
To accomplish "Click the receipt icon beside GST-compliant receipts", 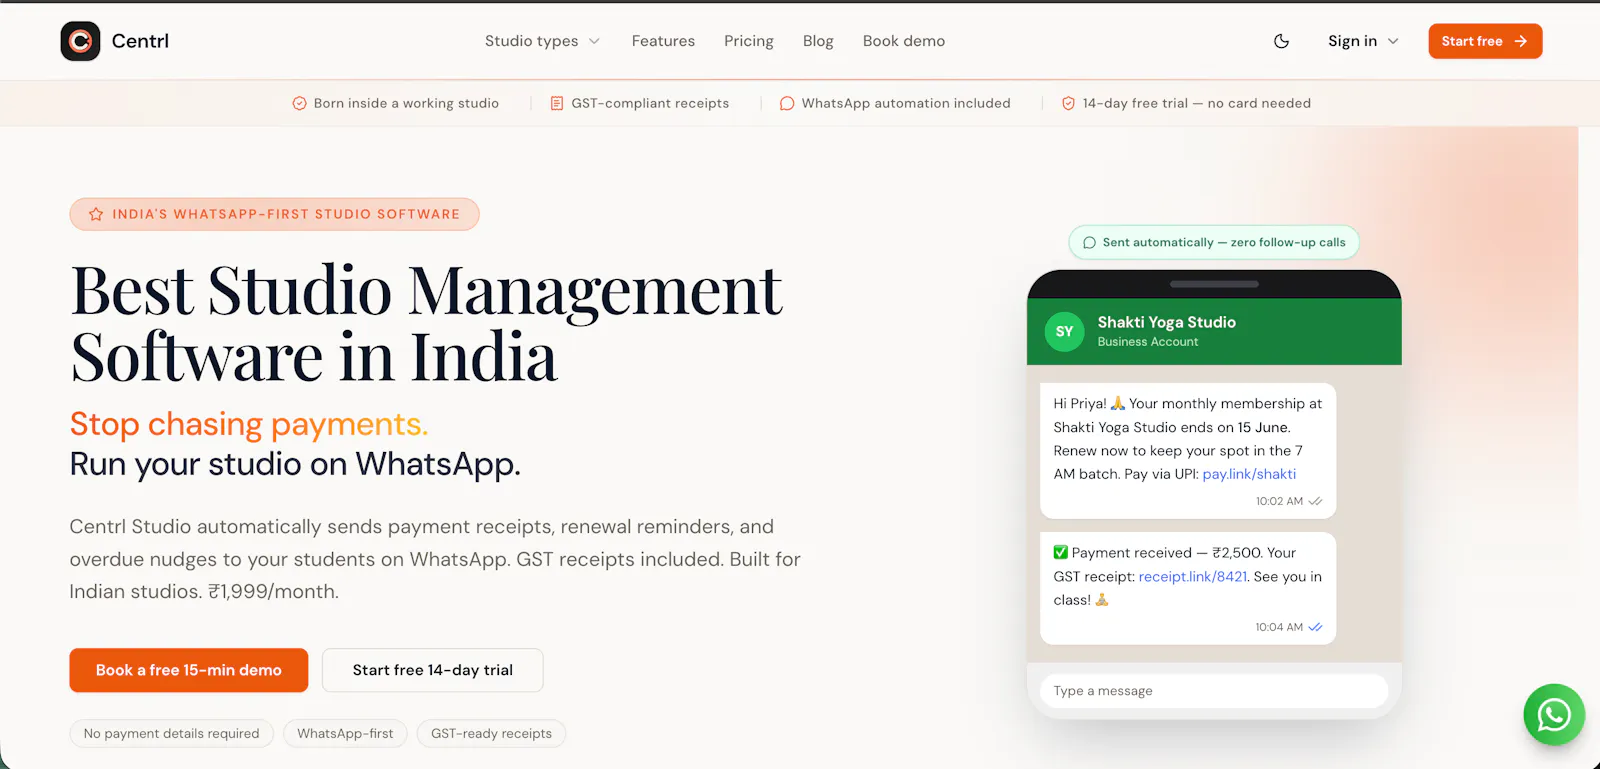I will [557, 103].
